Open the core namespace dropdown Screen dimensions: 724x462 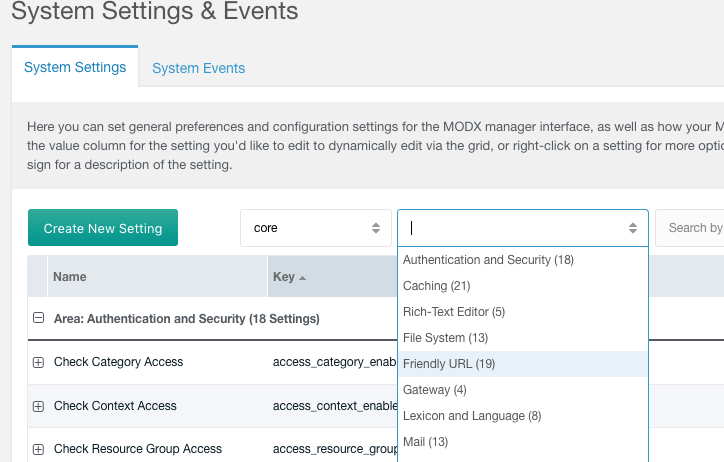[316, 228]
